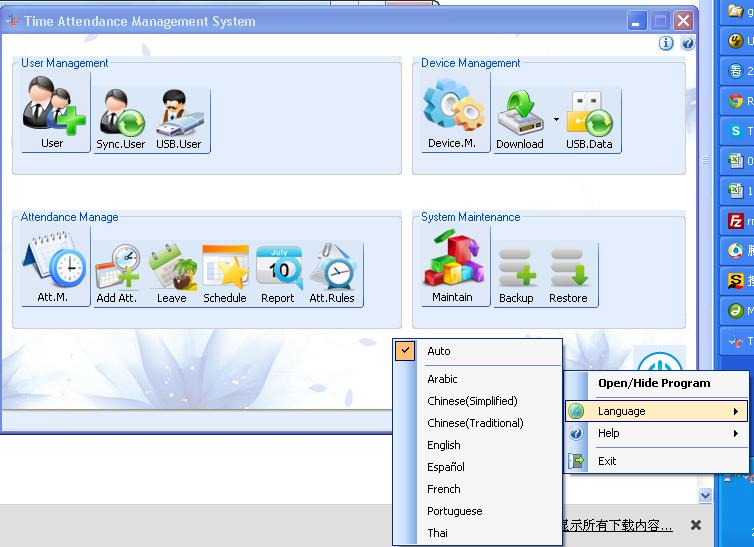Click the show all downloads link
This screenshot has width=754, height=547.
617,525
